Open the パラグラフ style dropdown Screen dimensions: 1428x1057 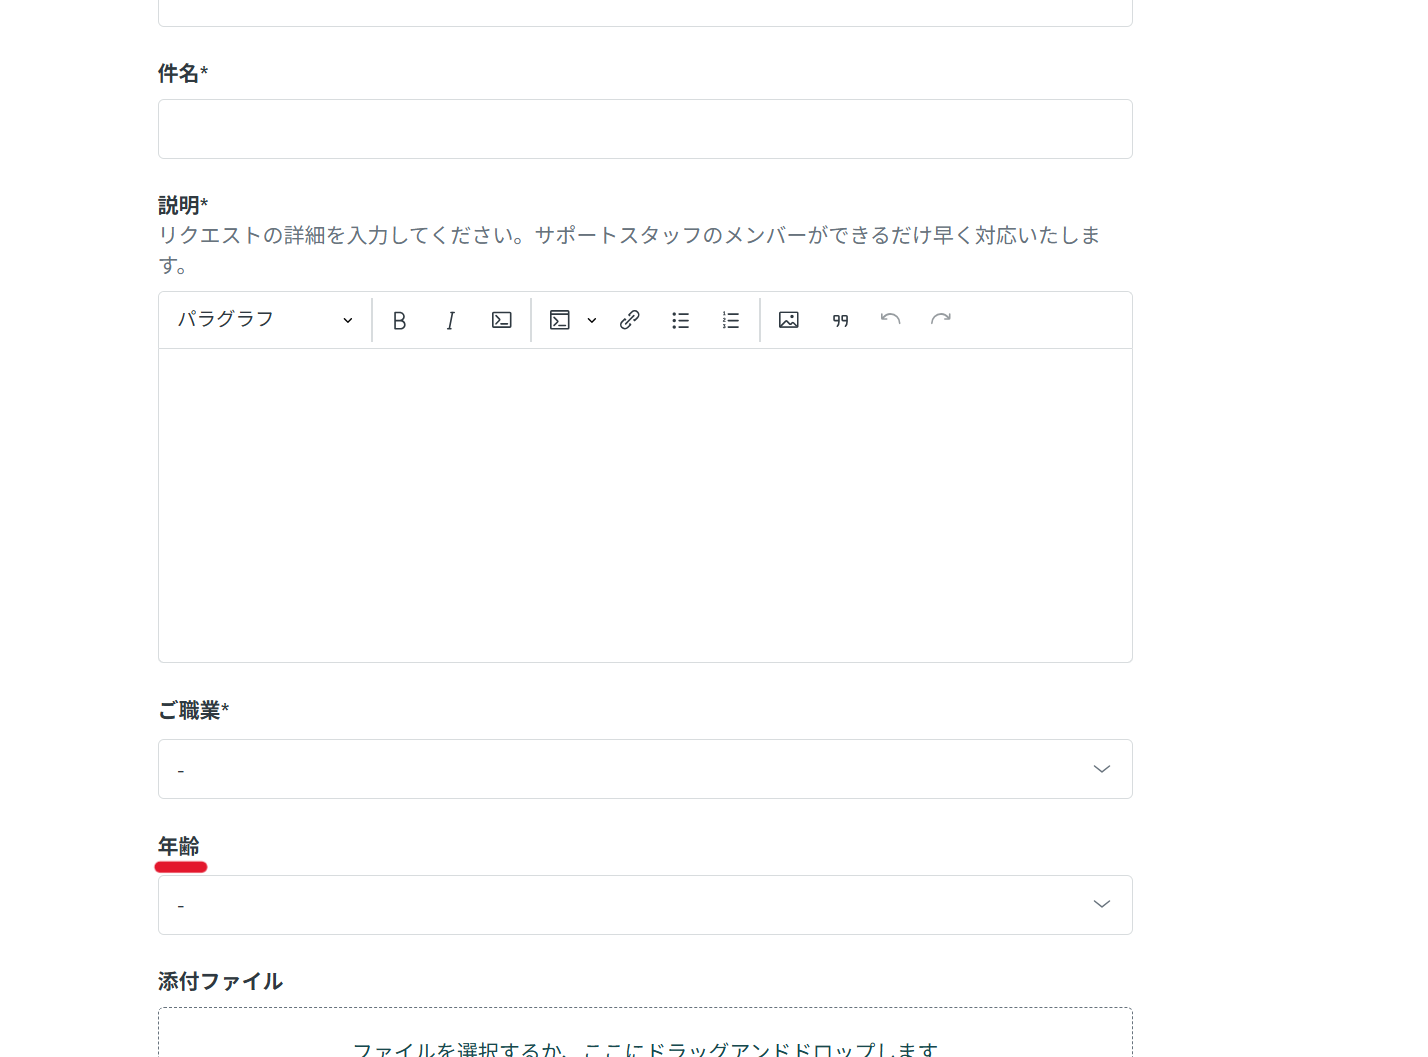265,320
